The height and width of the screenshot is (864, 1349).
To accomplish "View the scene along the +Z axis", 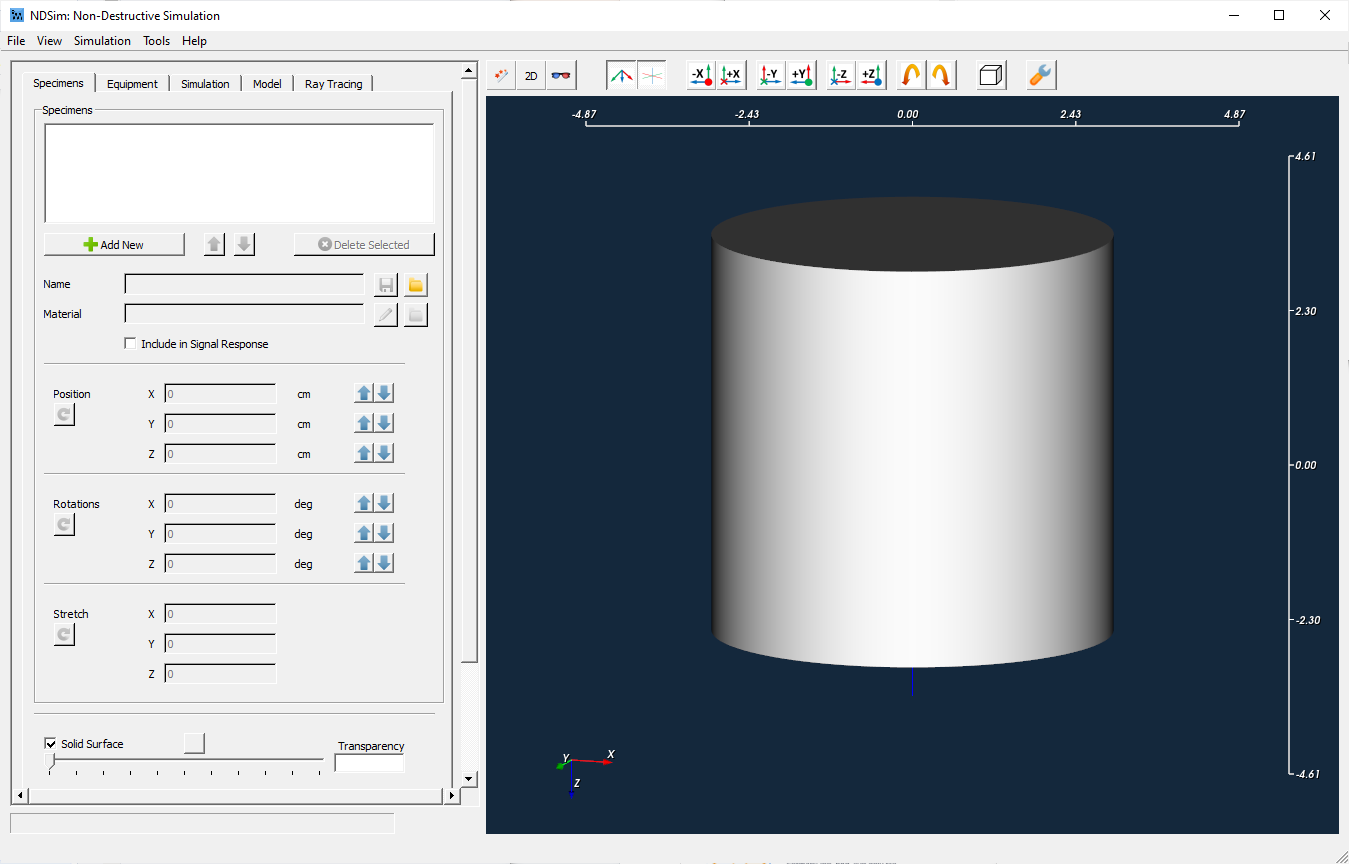I will (870, 75).
